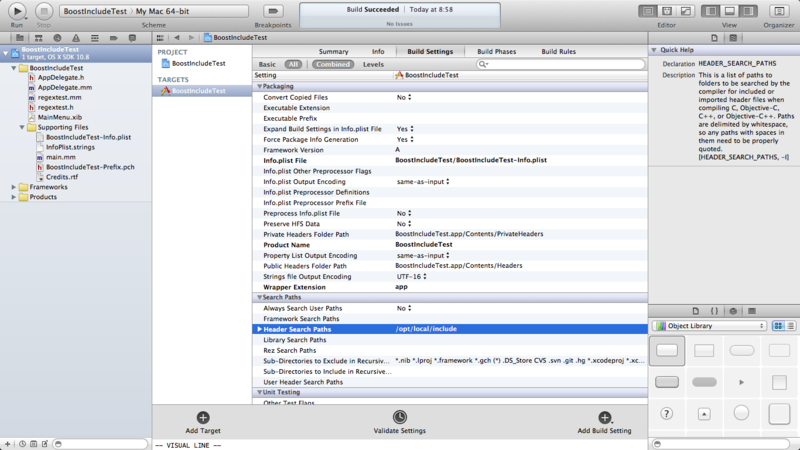Open AppDelegate.mm in the navigator
Viewport: 800px width, 450px height.
coord(65,87)
